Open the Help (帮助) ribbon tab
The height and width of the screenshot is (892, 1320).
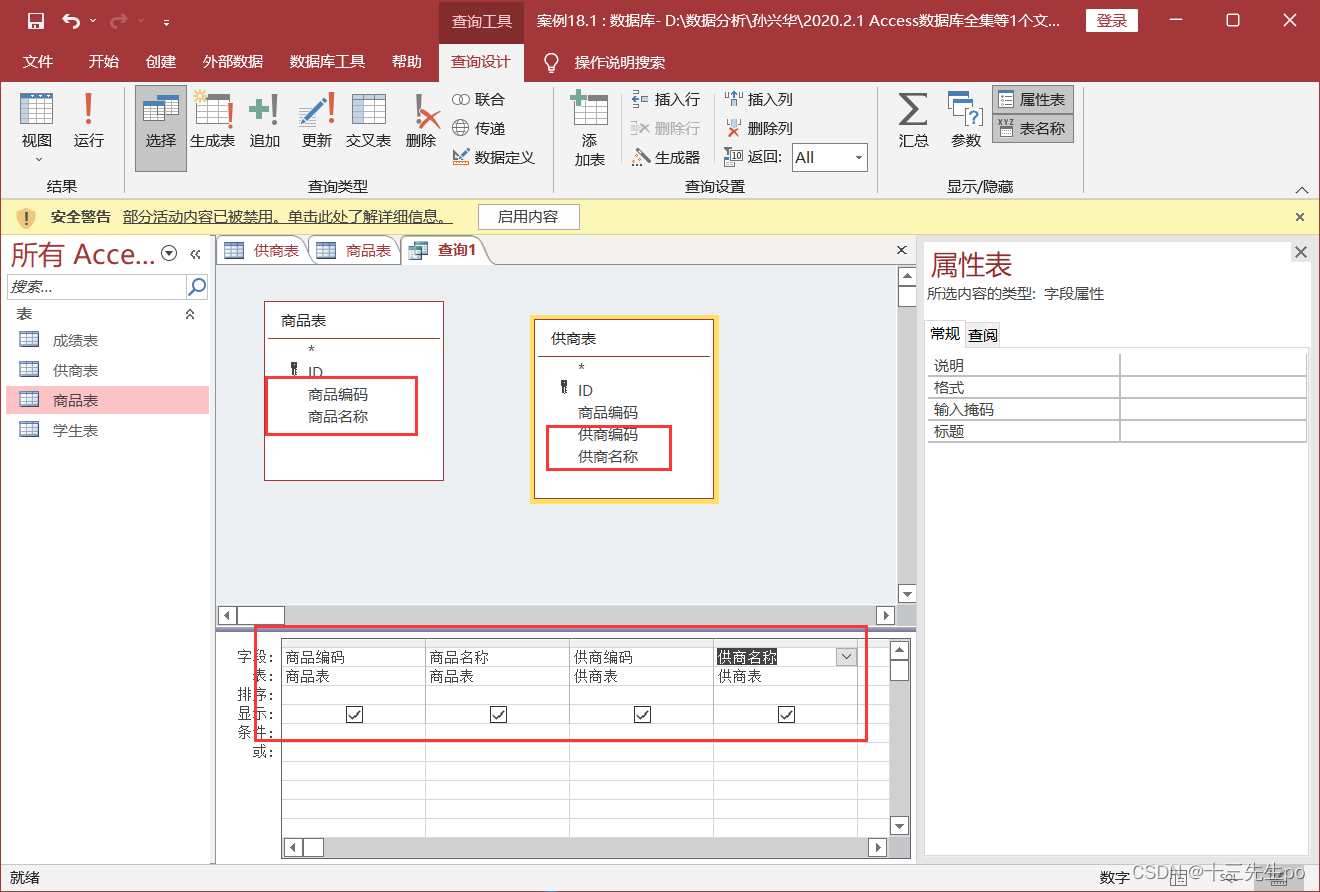(x=407, y=62)
